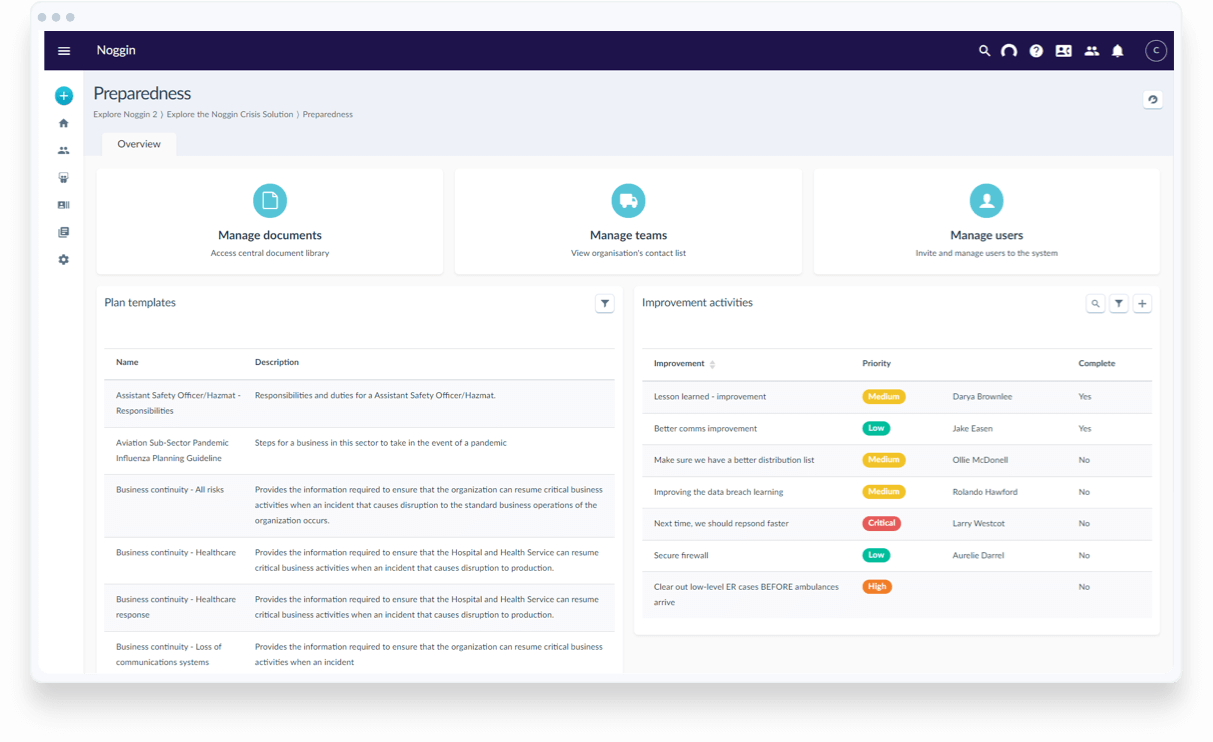
Task: Search within Improvement activities
Action: [1096, 304]
